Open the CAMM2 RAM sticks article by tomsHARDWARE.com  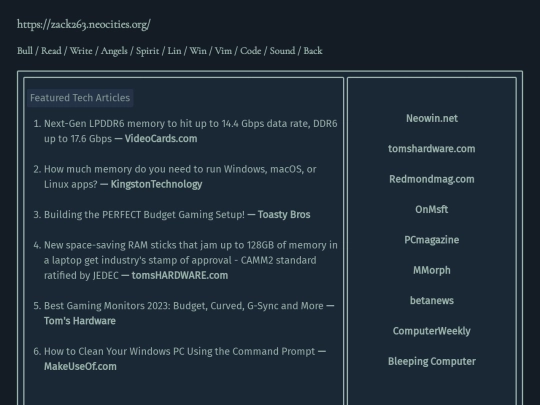pyautogui.click(x=190, y=260)
